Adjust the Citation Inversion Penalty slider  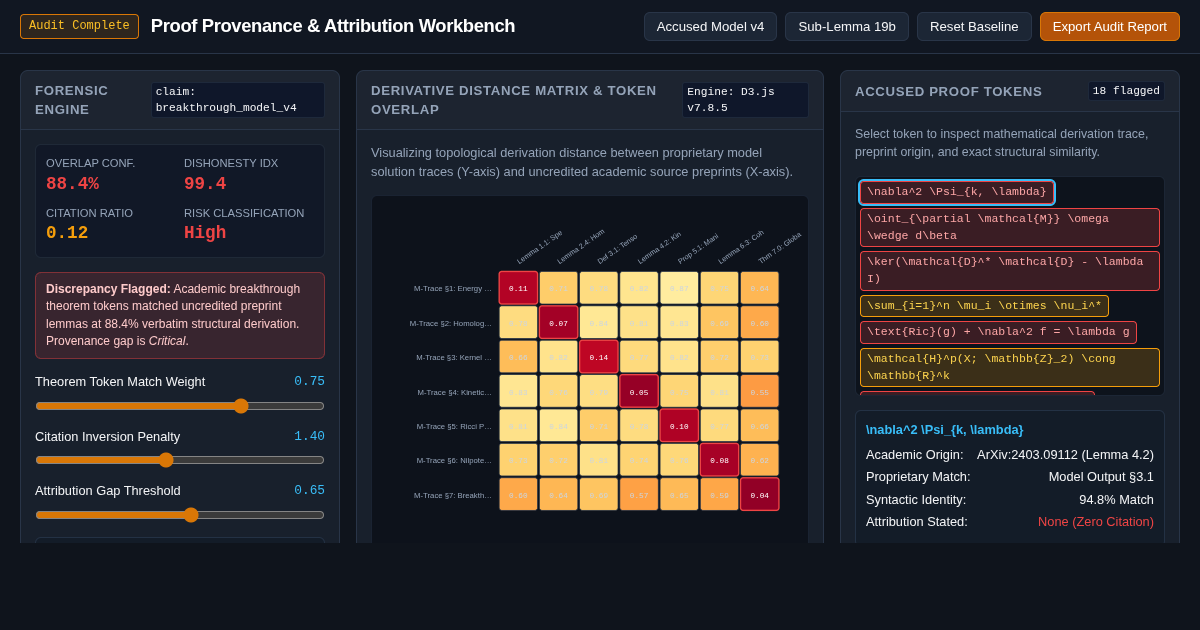(180, 460)
